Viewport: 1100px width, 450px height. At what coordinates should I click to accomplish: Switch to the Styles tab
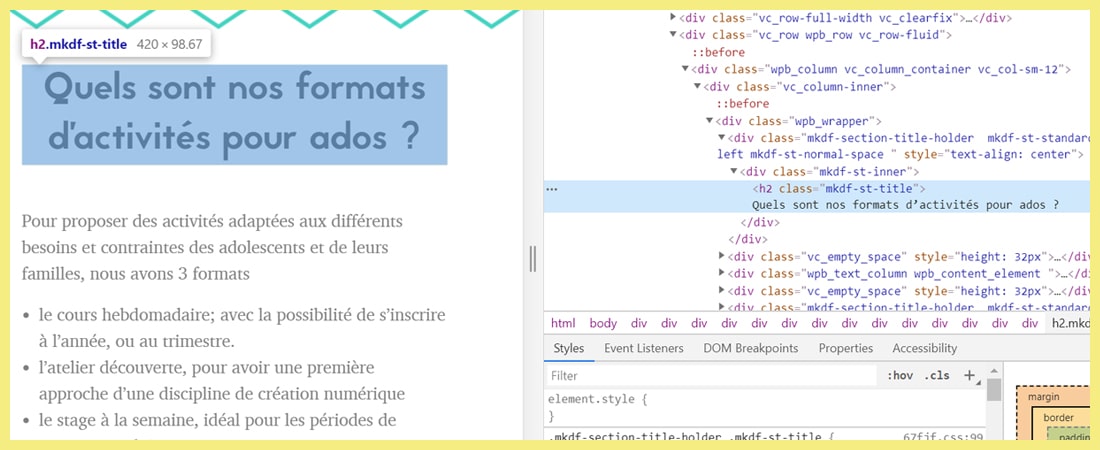(568, 348)
